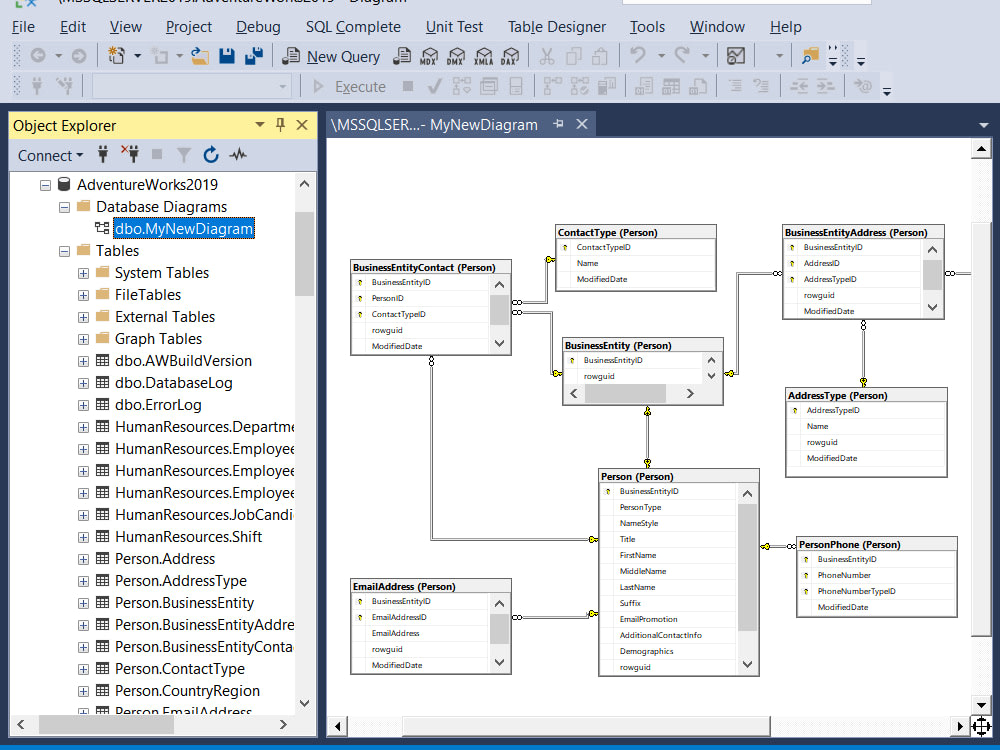The width and height of the screenshot is (1000, 750).
Task: Open the available databases combo box
Action: coord(192,86)
